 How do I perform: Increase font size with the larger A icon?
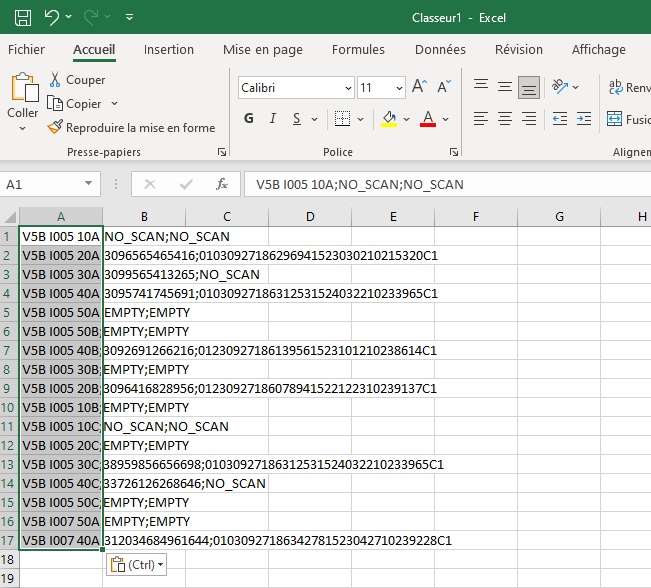pyautogui.click(x=419, y=87)
